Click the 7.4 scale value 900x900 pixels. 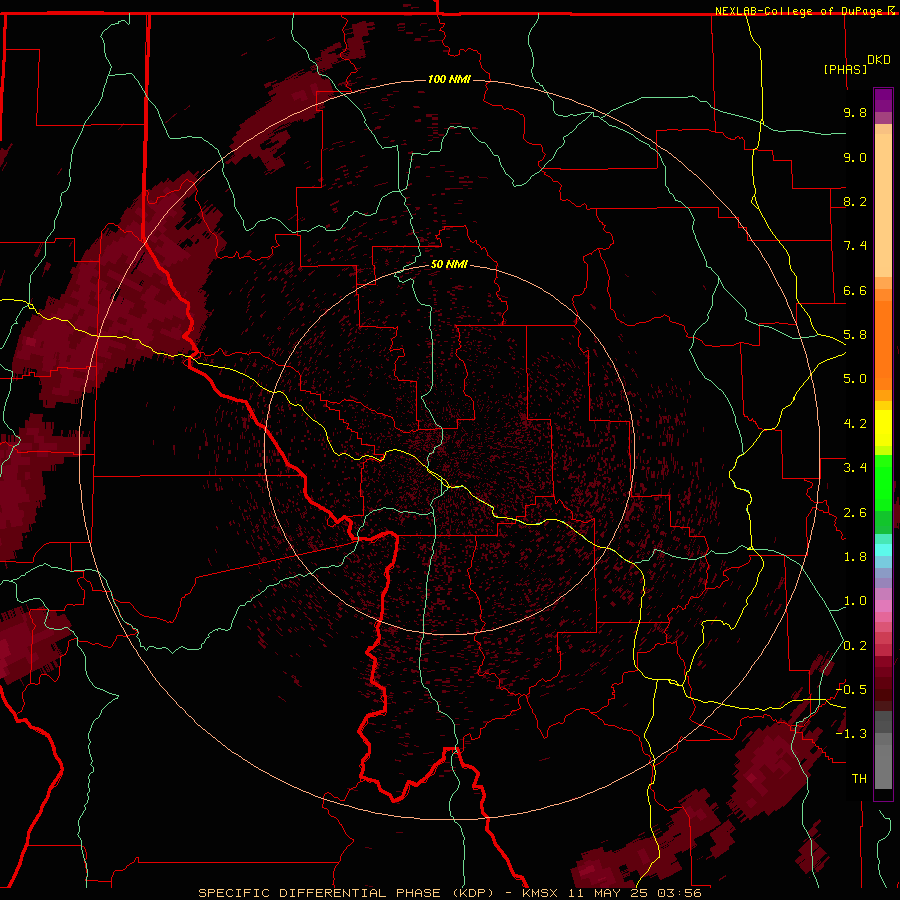(855, 246)
